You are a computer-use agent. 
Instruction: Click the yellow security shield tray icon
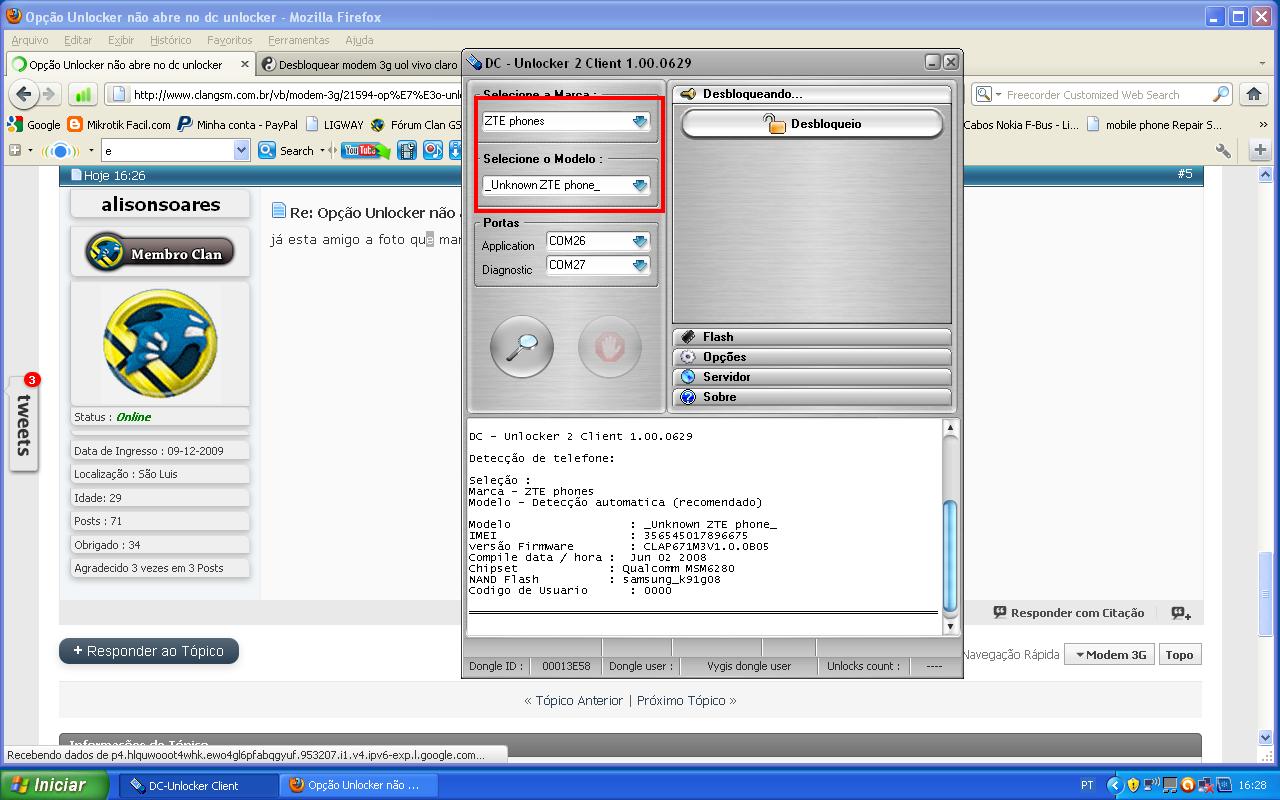pyautogui.click(x=1133, y=785)
